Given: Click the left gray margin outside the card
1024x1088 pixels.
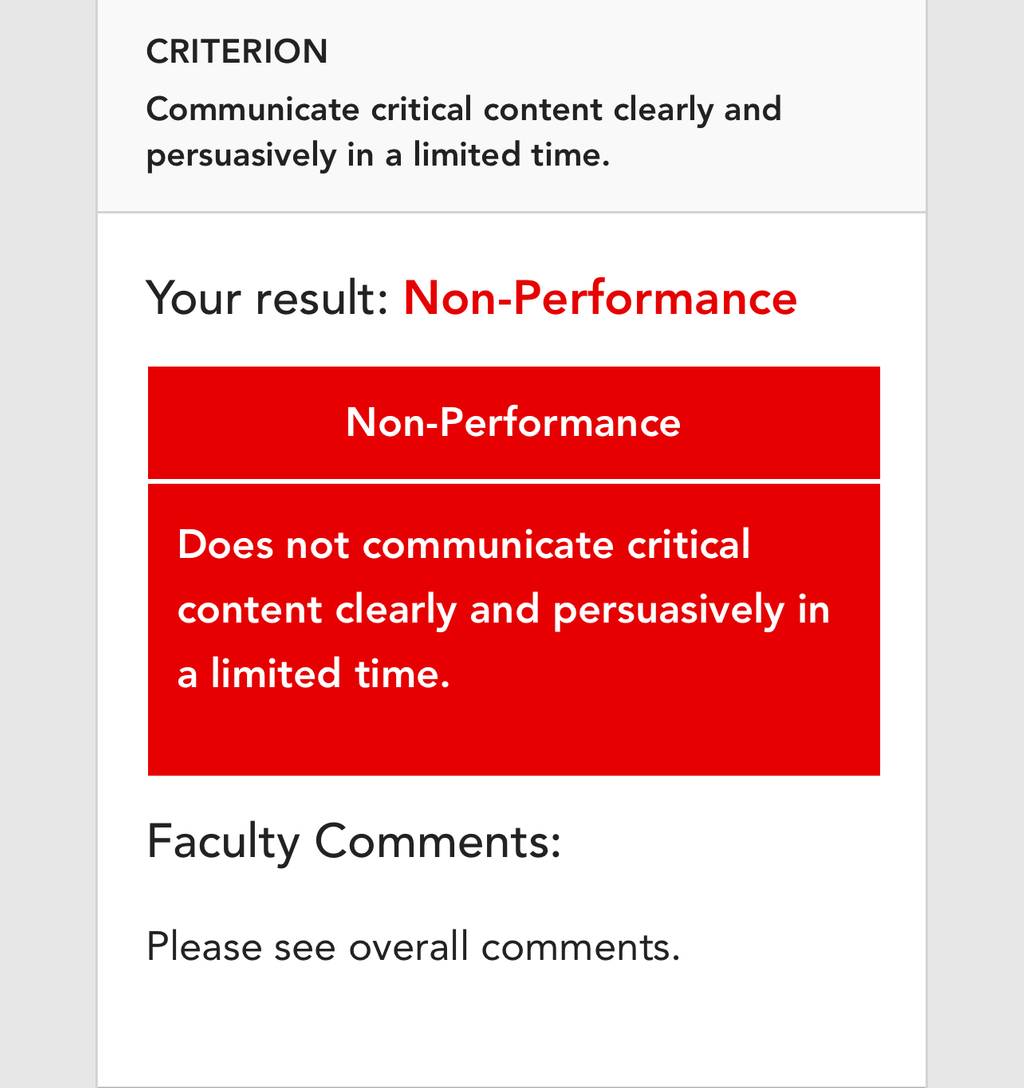Looking at the screenshot, I should 48,544.
